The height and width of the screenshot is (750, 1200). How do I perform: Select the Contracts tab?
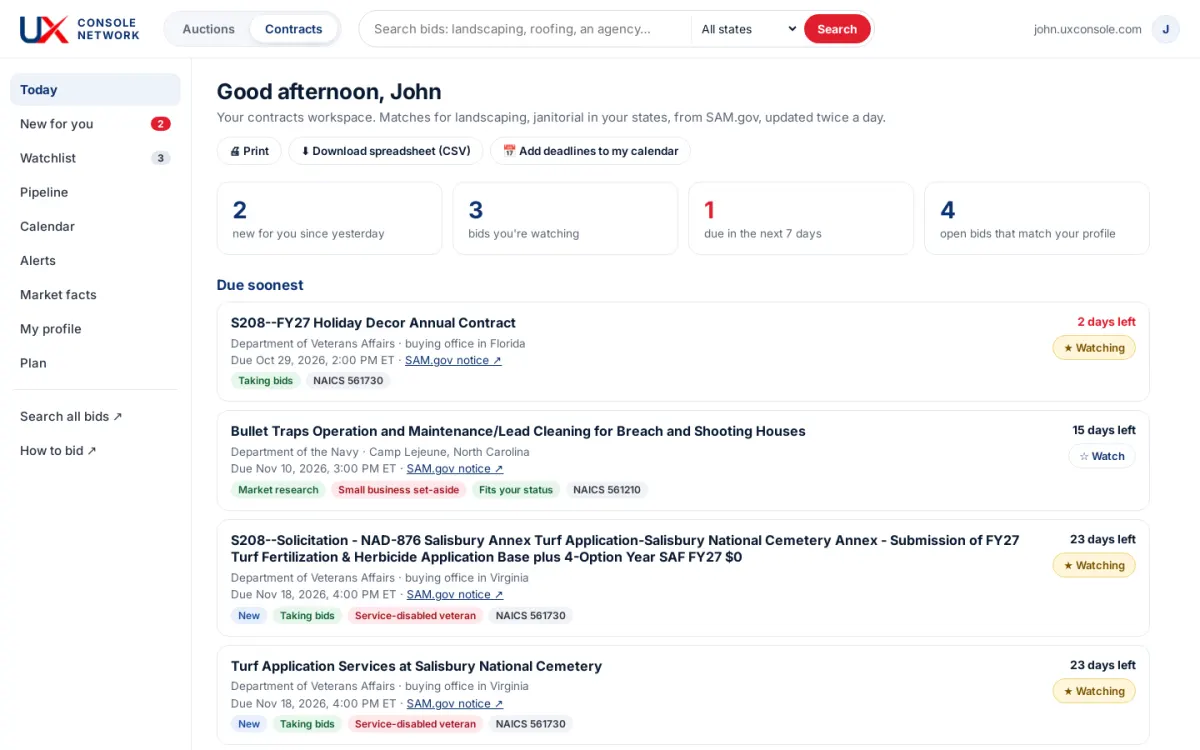293,29
